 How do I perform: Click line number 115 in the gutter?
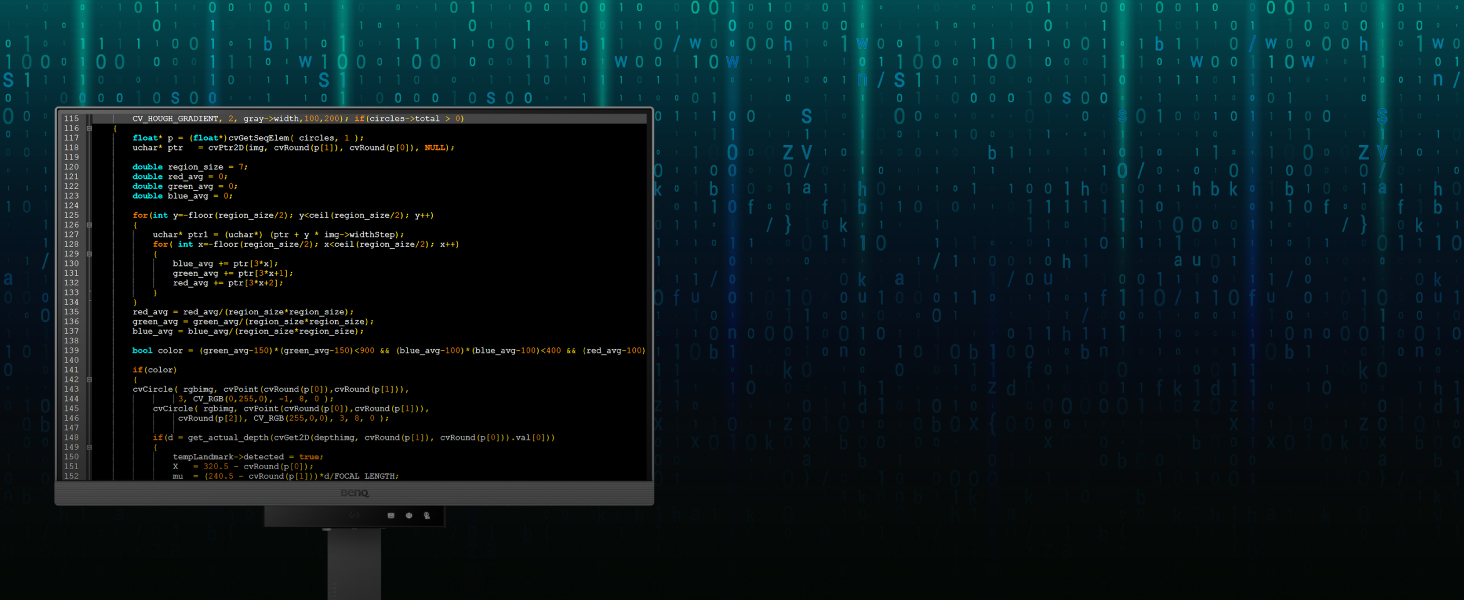(x=71, y=118)
